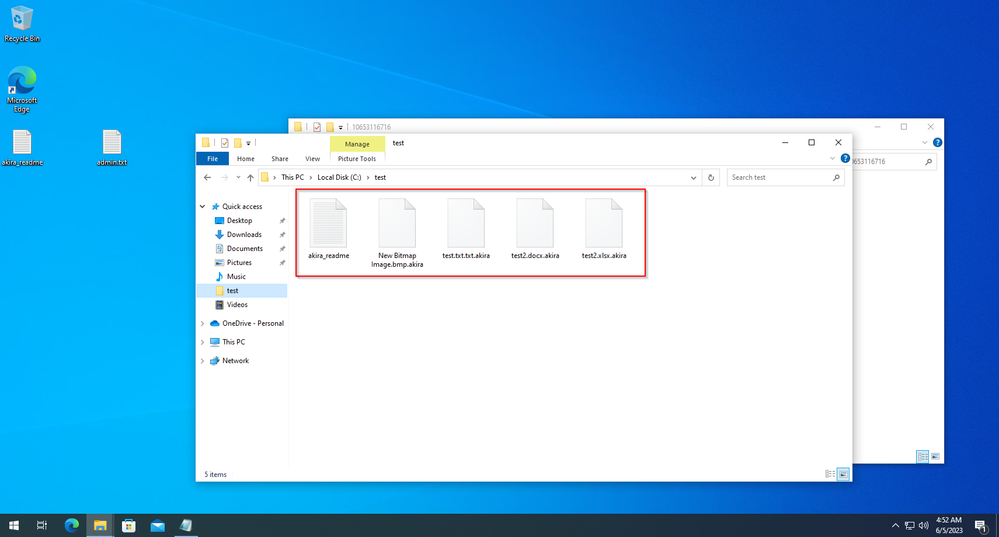Expand Network tree node
Viewport: 999px width, 537px height.
pos(203,361)
